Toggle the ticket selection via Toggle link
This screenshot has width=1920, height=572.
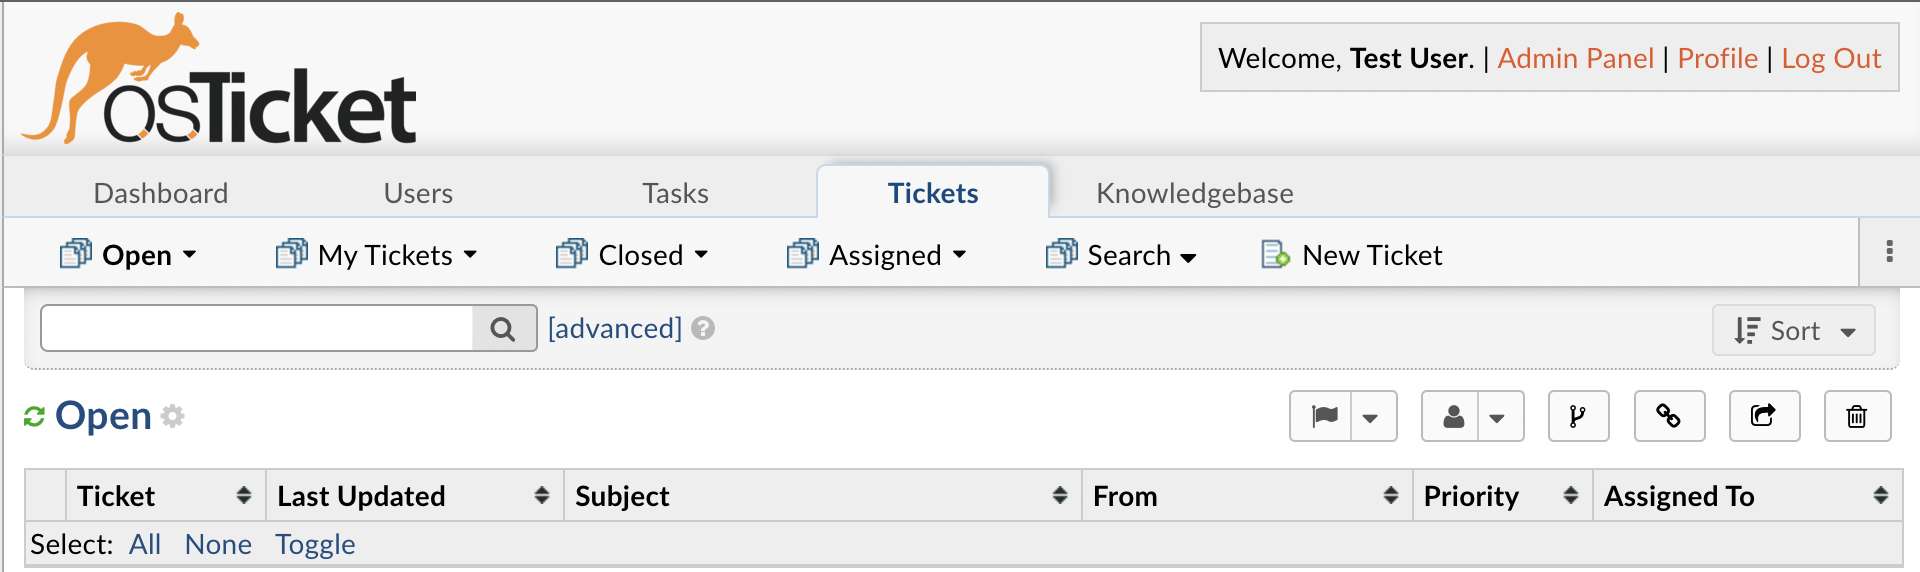coord(315,544)
